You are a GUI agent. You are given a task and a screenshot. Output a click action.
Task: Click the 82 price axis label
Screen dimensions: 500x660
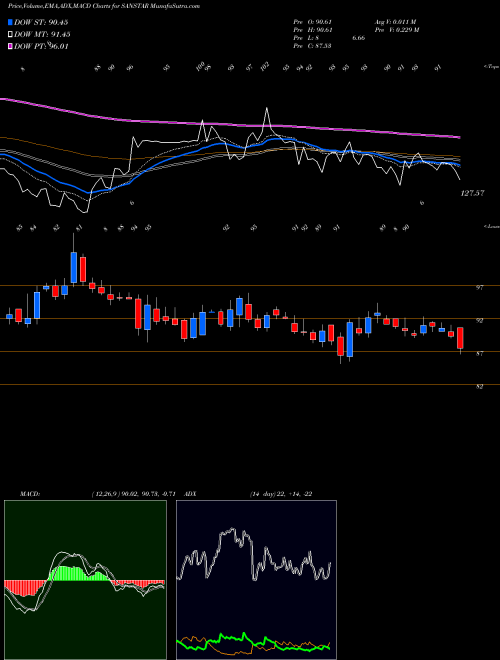(479, 386)
